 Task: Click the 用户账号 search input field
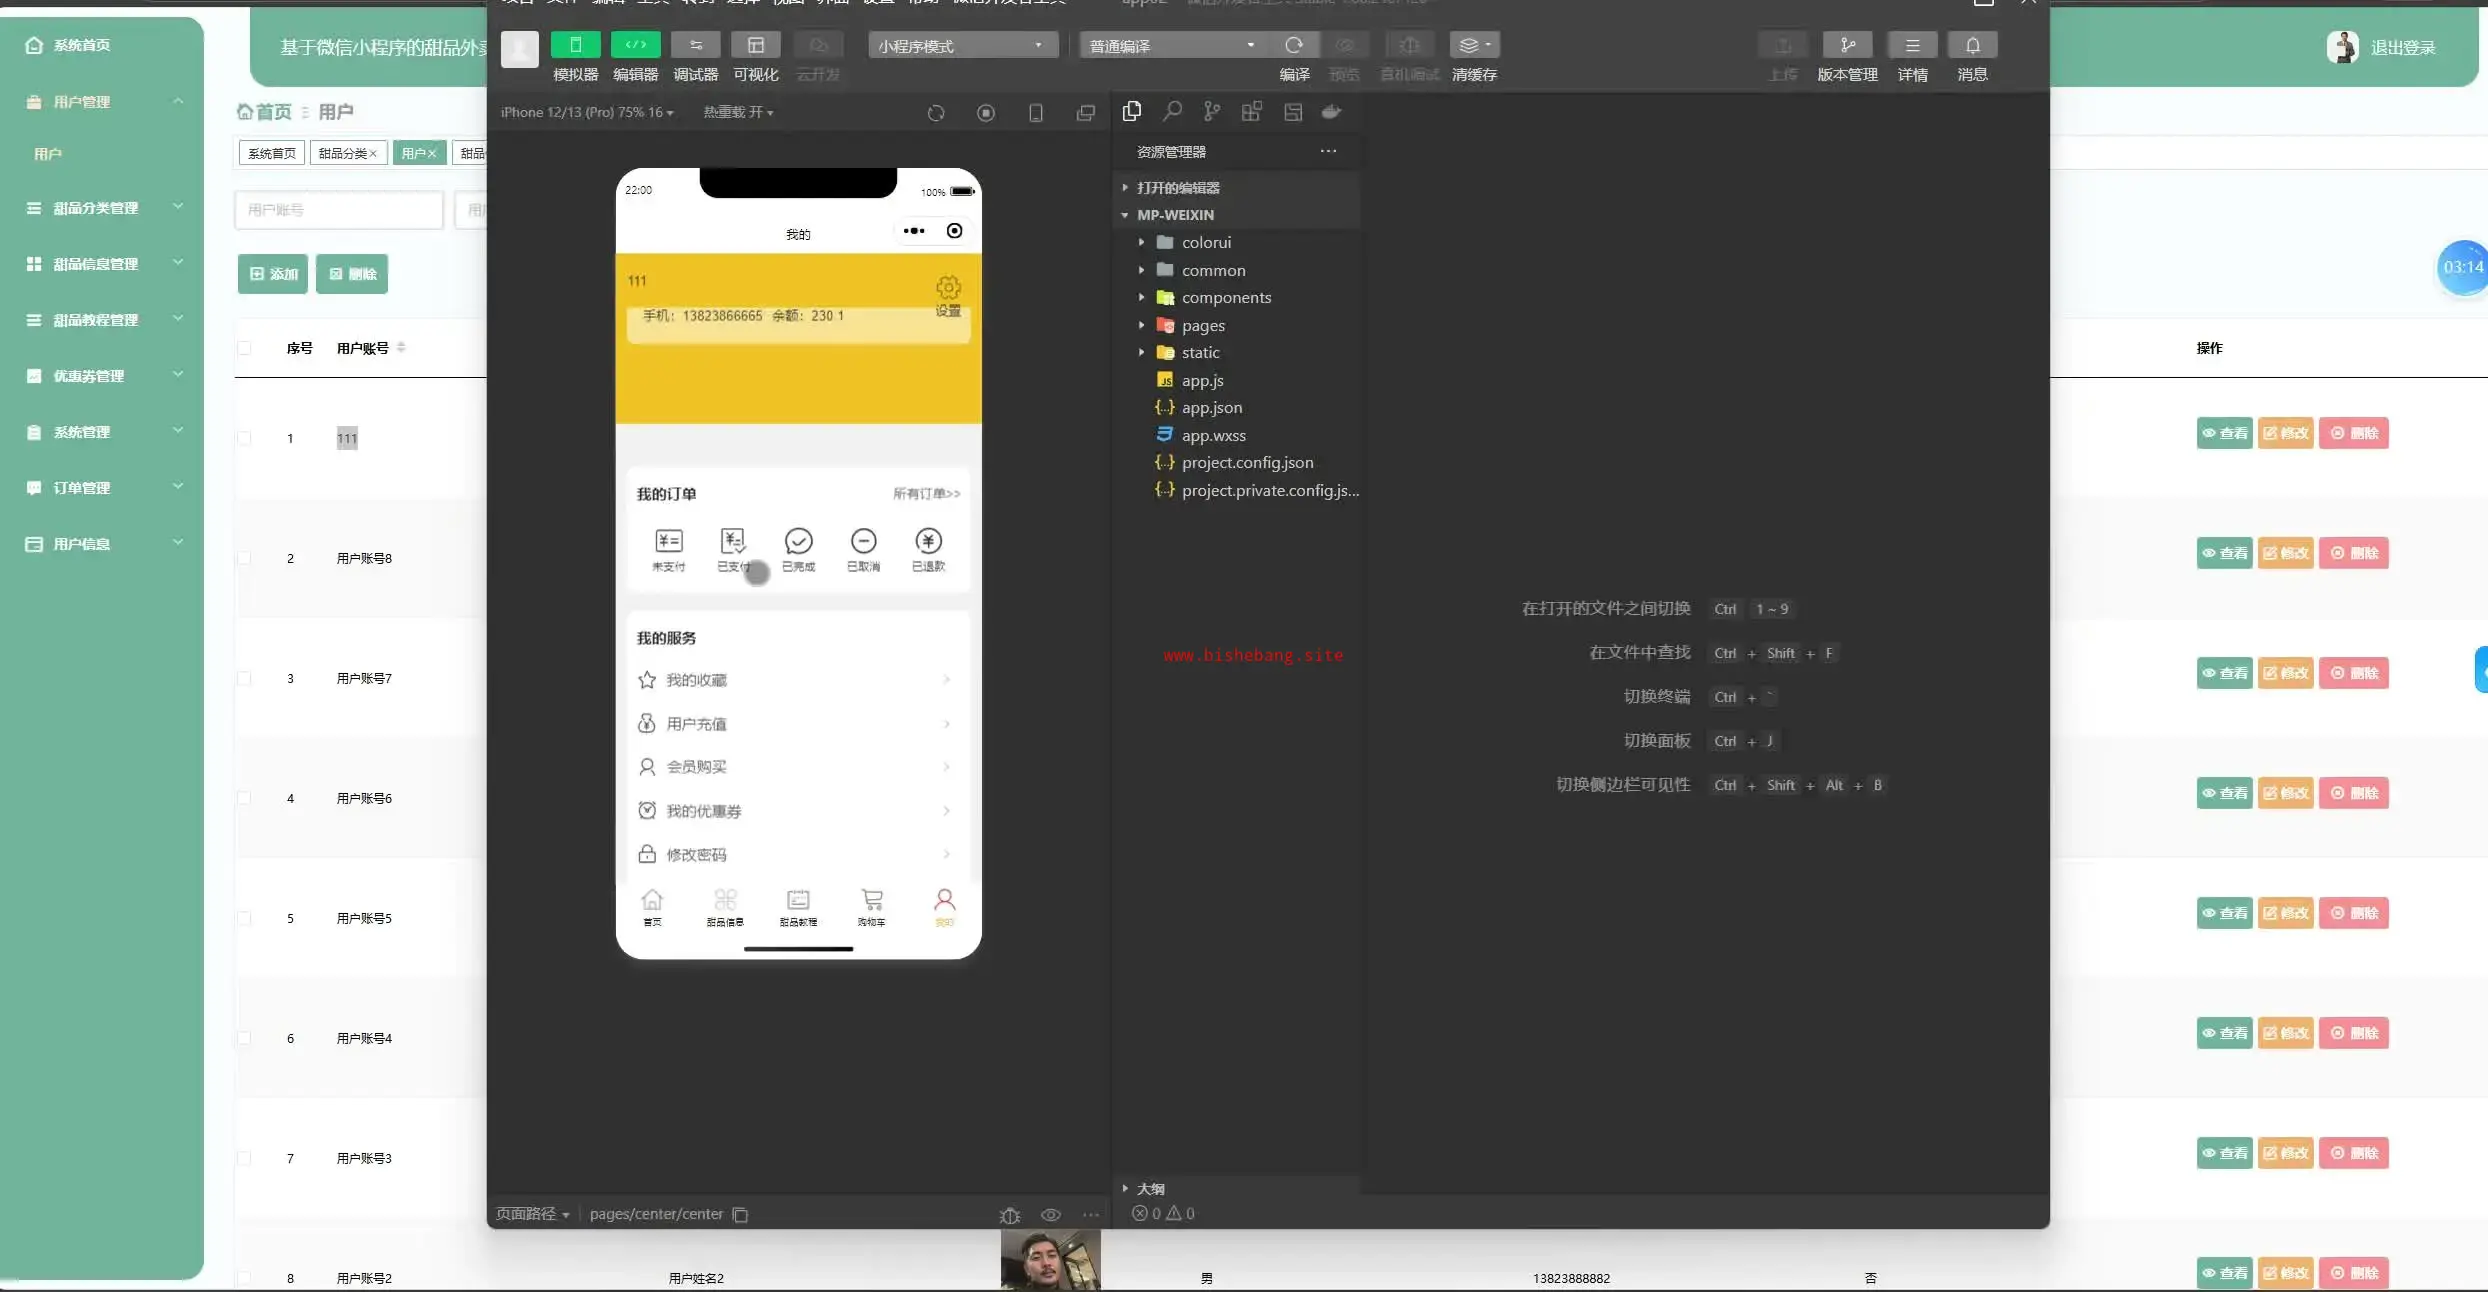[338, 210]
